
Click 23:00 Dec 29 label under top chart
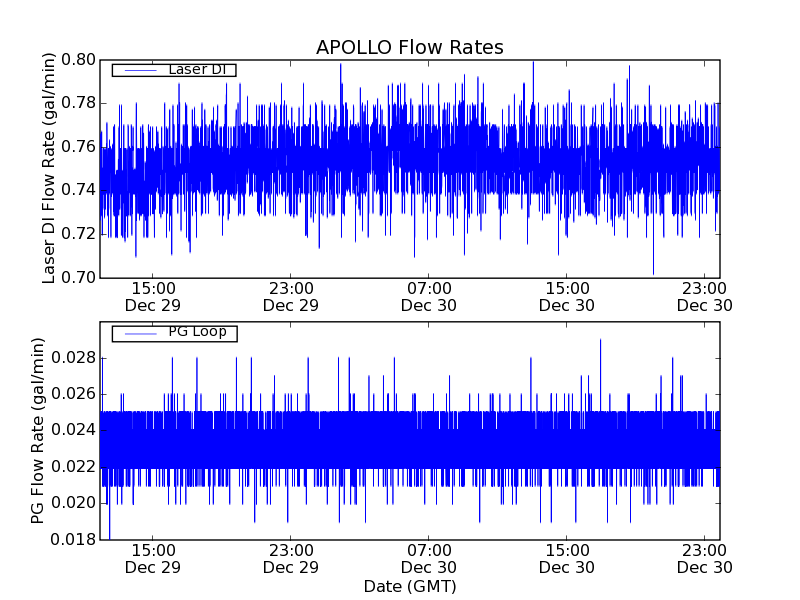coord(290,296)
